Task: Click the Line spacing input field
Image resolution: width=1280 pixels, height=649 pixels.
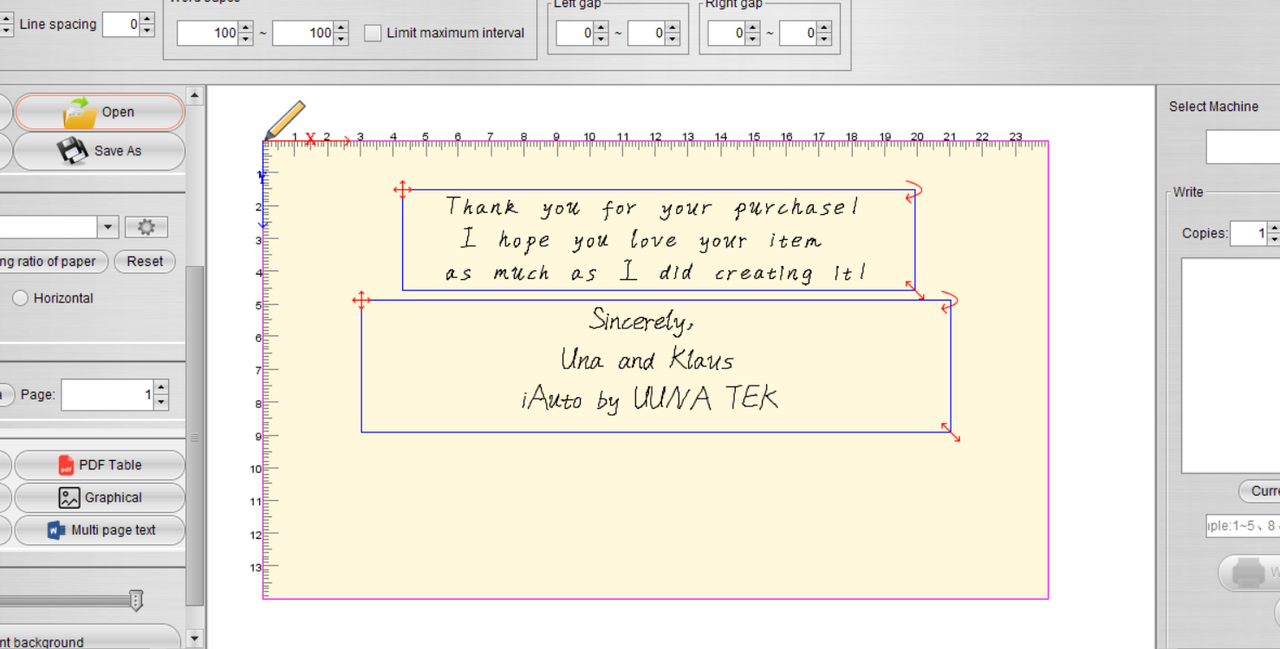Action: [122, 25]
